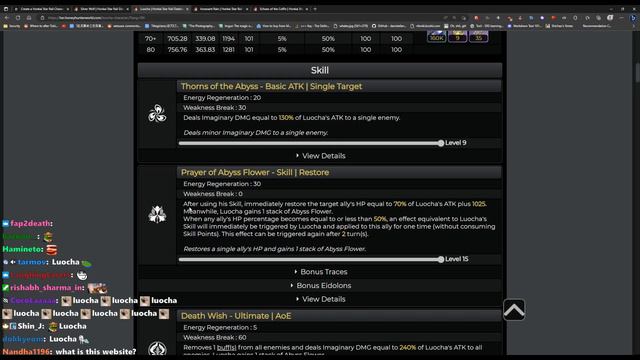
Task: Select the 756.76 stat cell
Action: point(177,50)
